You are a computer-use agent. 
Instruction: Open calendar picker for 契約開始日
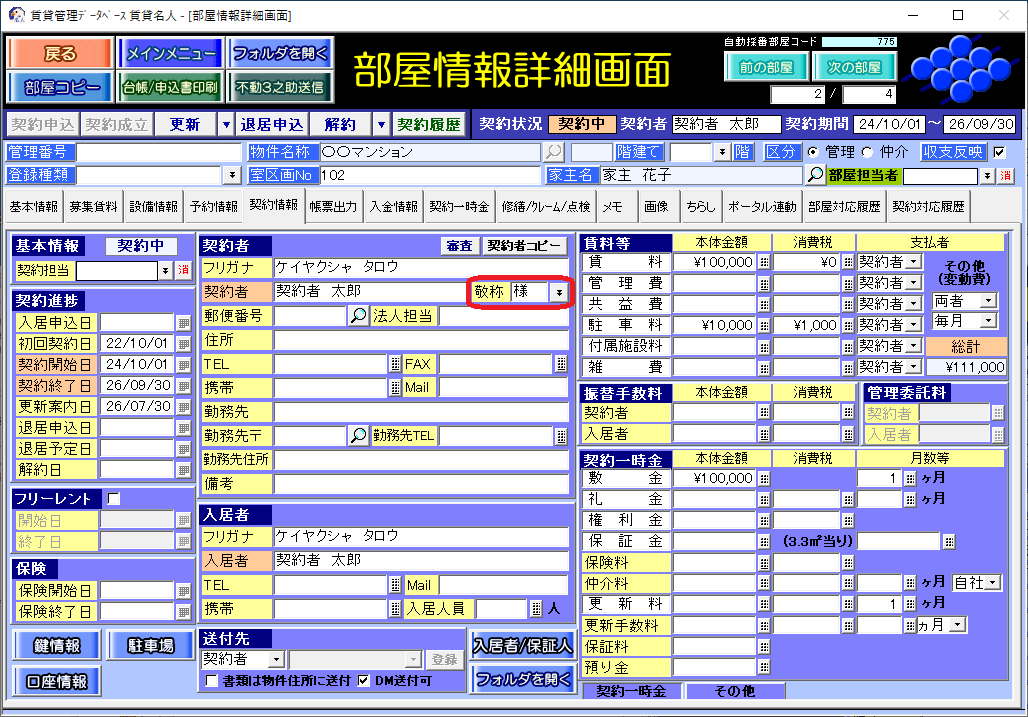click(183, 365)
